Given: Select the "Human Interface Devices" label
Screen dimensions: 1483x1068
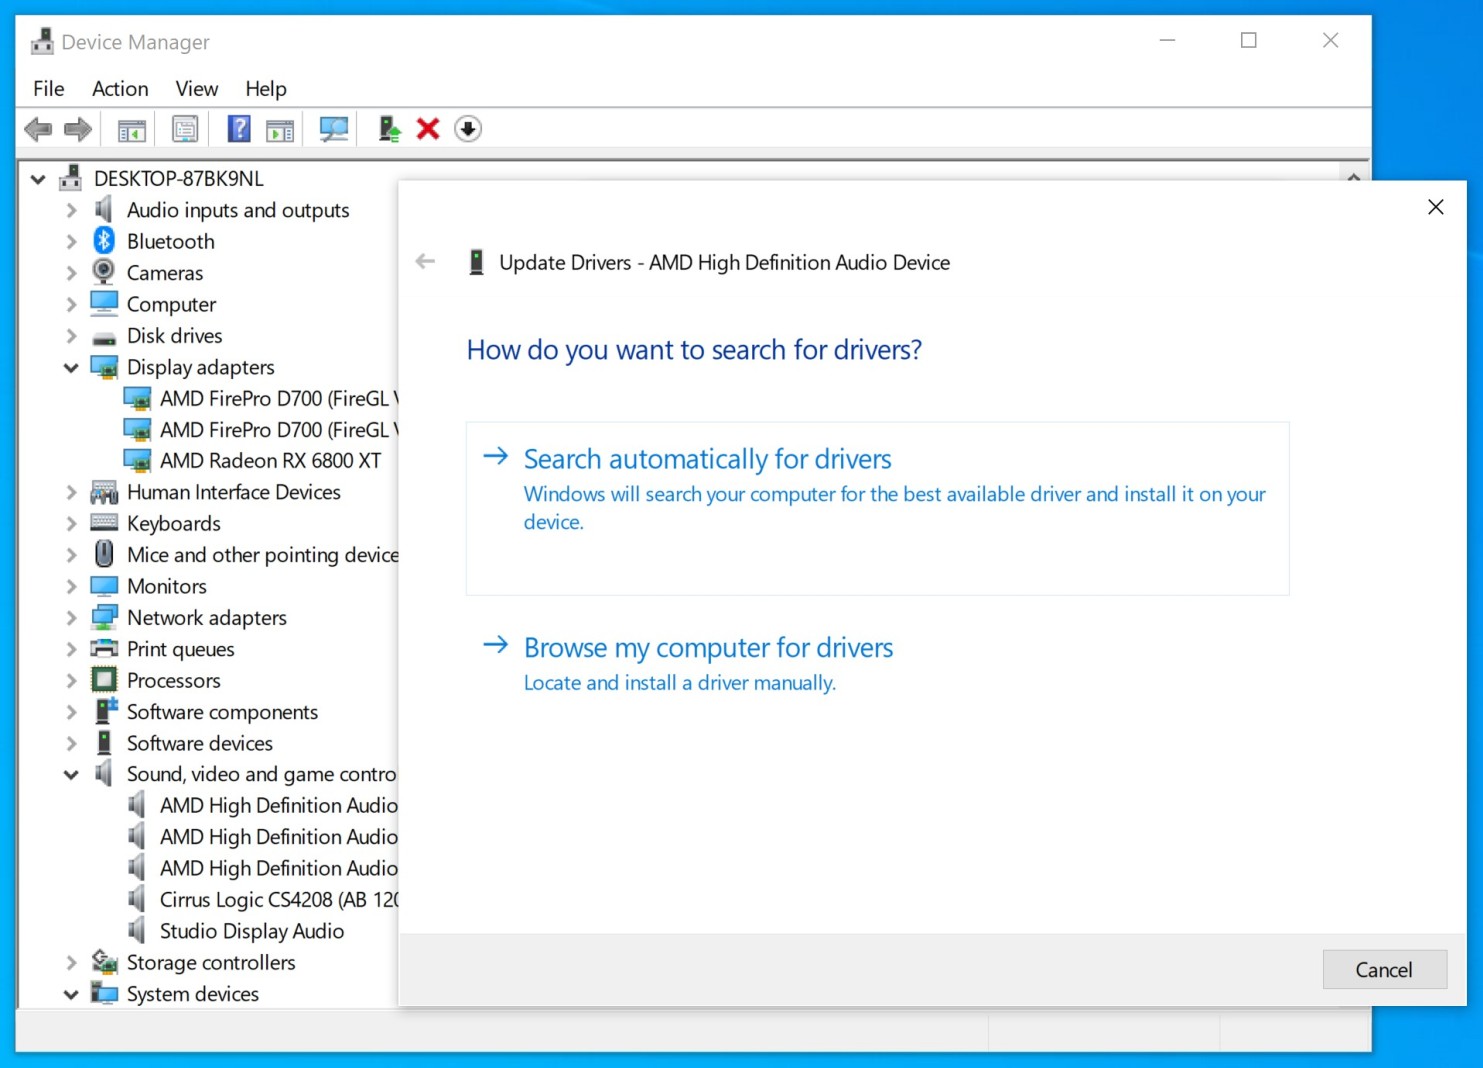Looking at the screenshot, I should click(x=234, y=492).
